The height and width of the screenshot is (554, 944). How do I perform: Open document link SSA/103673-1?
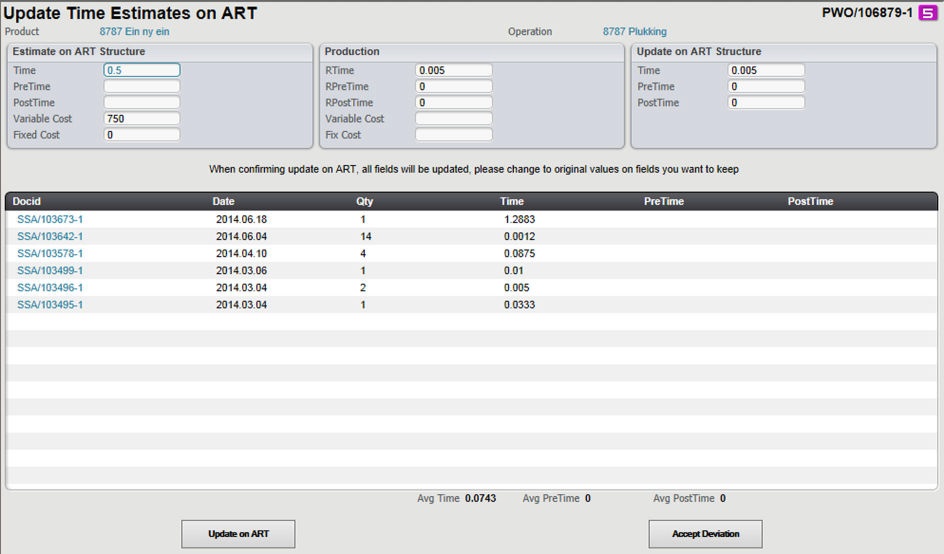point(50,219)
